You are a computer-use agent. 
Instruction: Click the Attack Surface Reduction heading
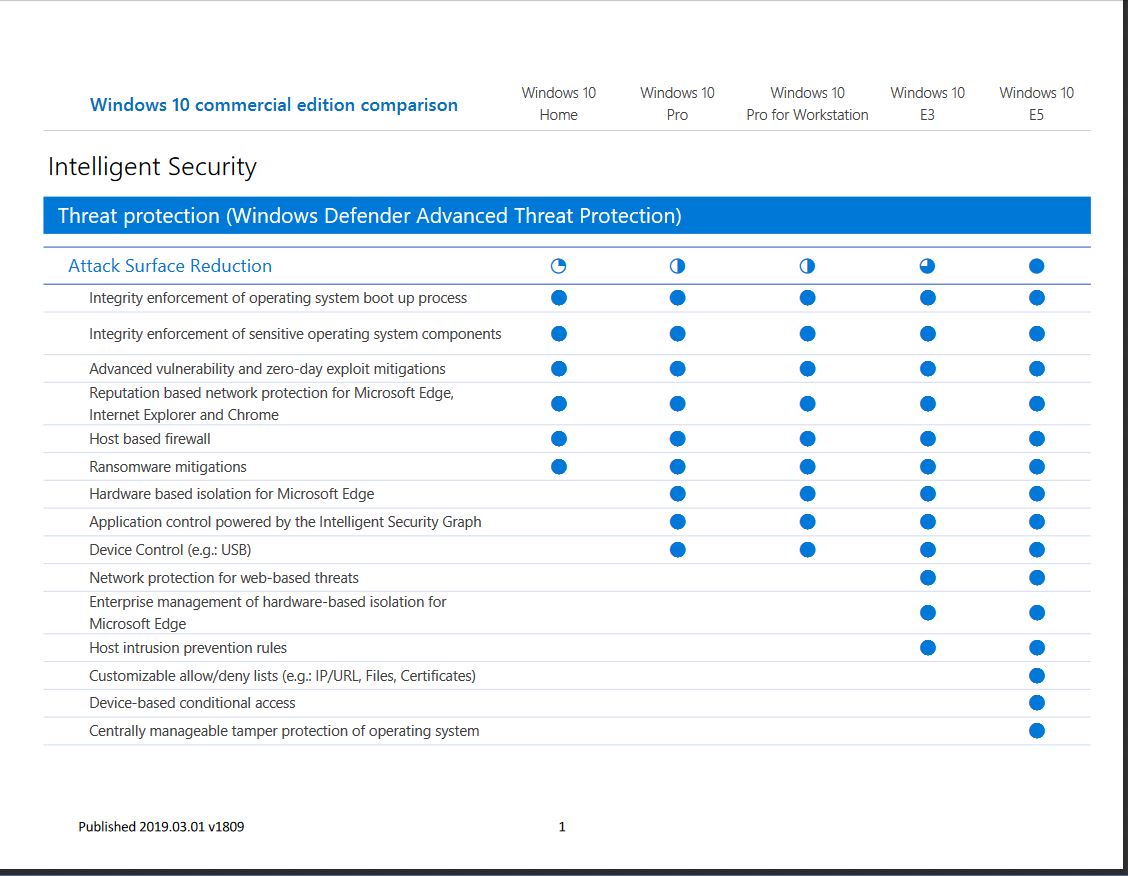(x=170, y=266)
